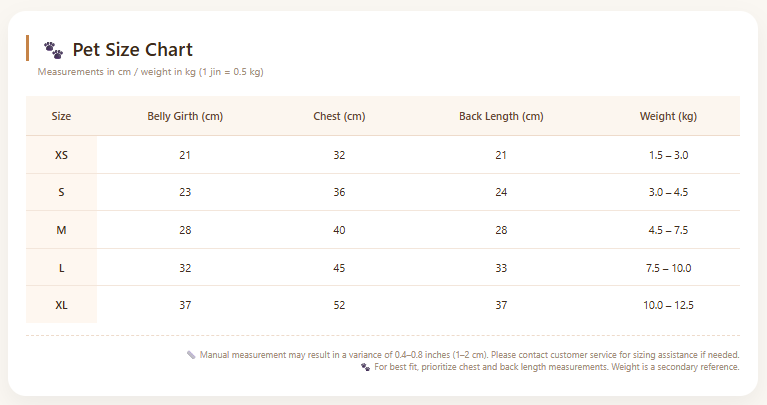Select the Size column header
This screenshot has width=767, height=405.
click(61, 116)
